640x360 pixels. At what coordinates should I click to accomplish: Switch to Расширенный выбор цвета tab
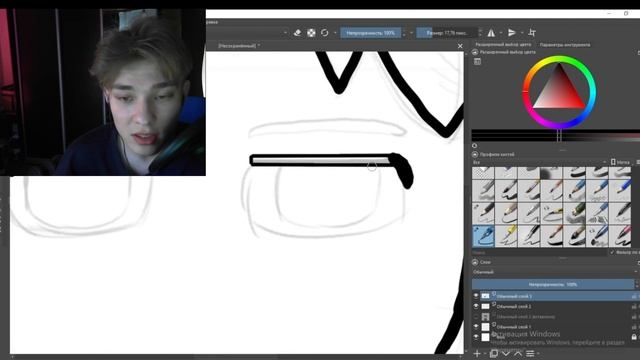click(x=503, y=44)
